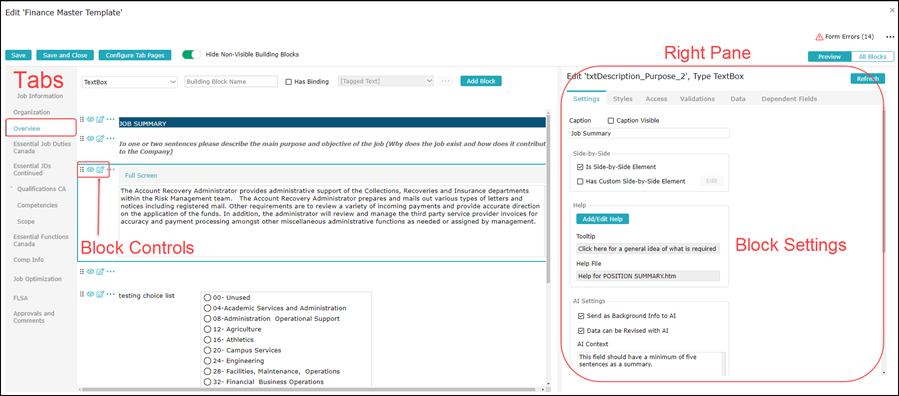Click the Full Screen link
Viewport: 899px width, 396px height.
(141, 175)
